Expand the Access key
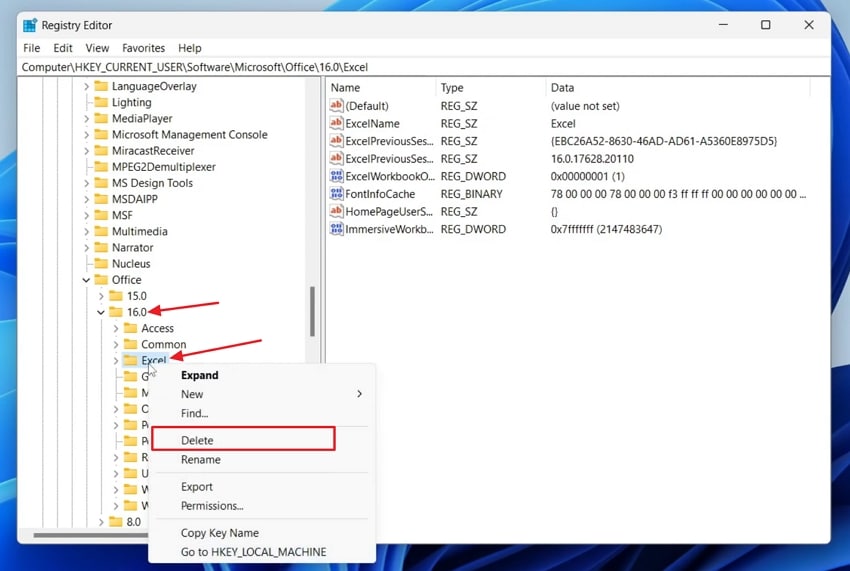Viewport: 850px width, 571px height. (x=116, y=328)
